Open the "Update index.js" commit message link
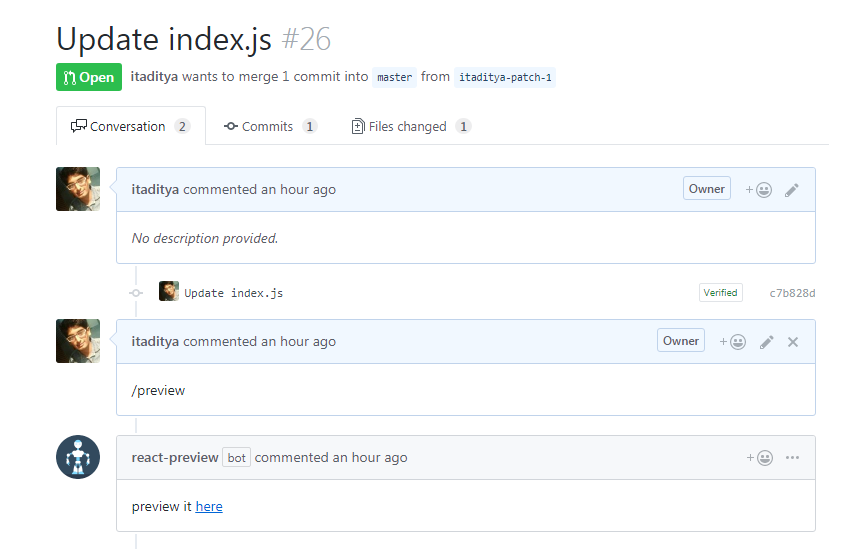The width and height of the screenshot is (859, 549). click(234, 293)
